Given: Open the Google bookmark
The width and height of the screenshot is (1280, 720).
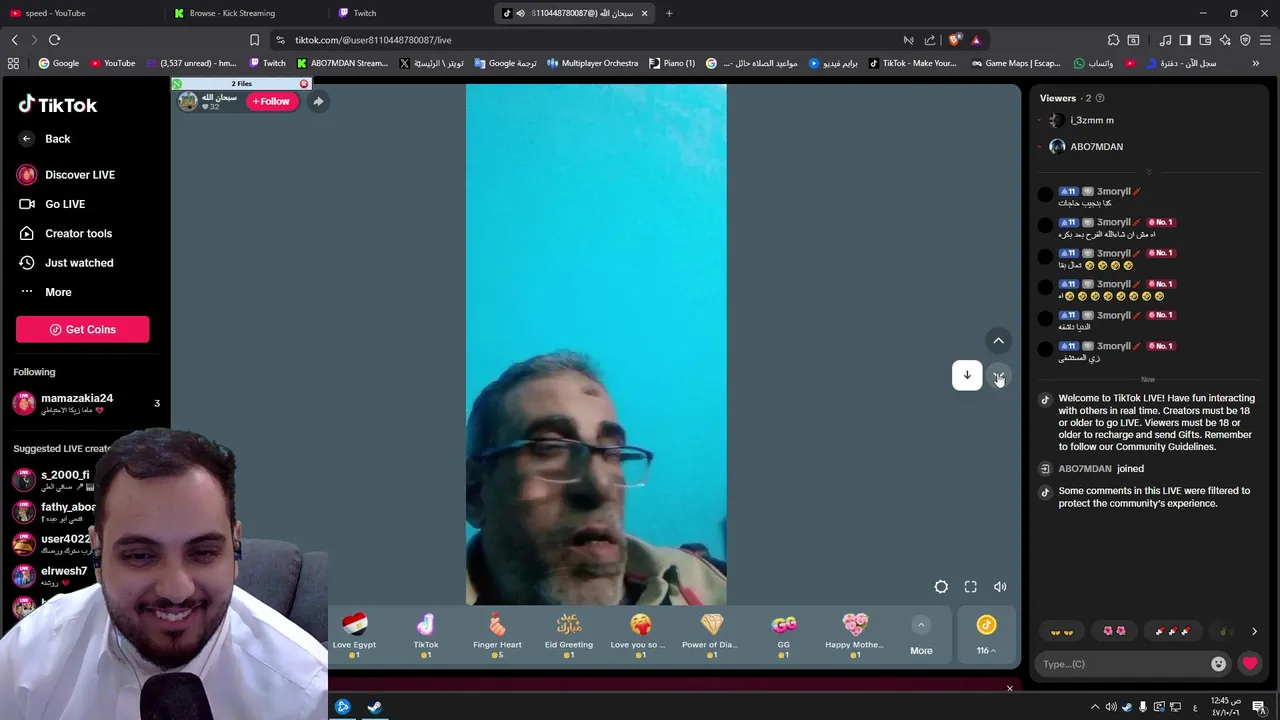Looking at the screenshot, I should pyautogui.click(x=59, y=63).
